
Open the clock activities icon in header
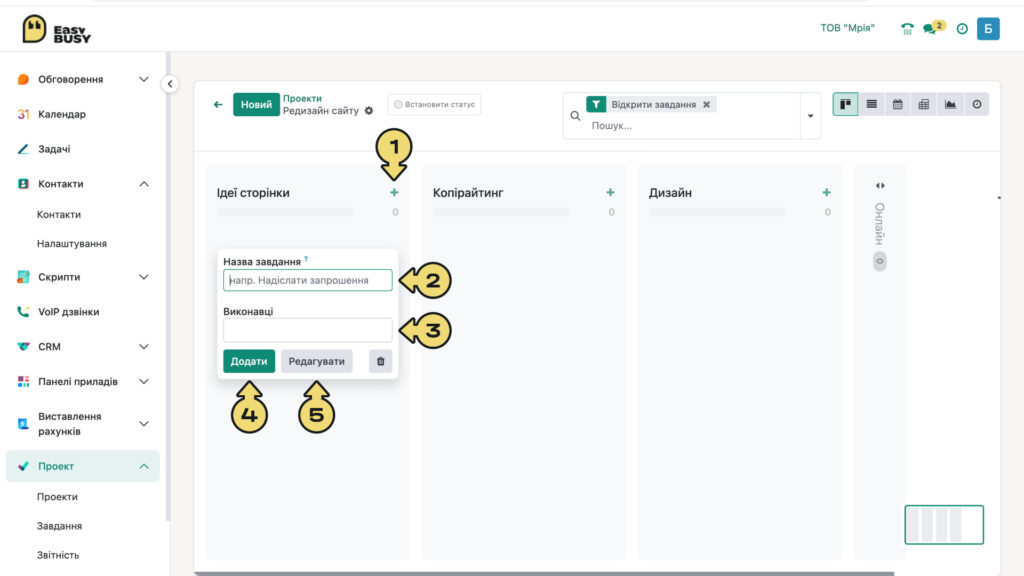[962, 29]
